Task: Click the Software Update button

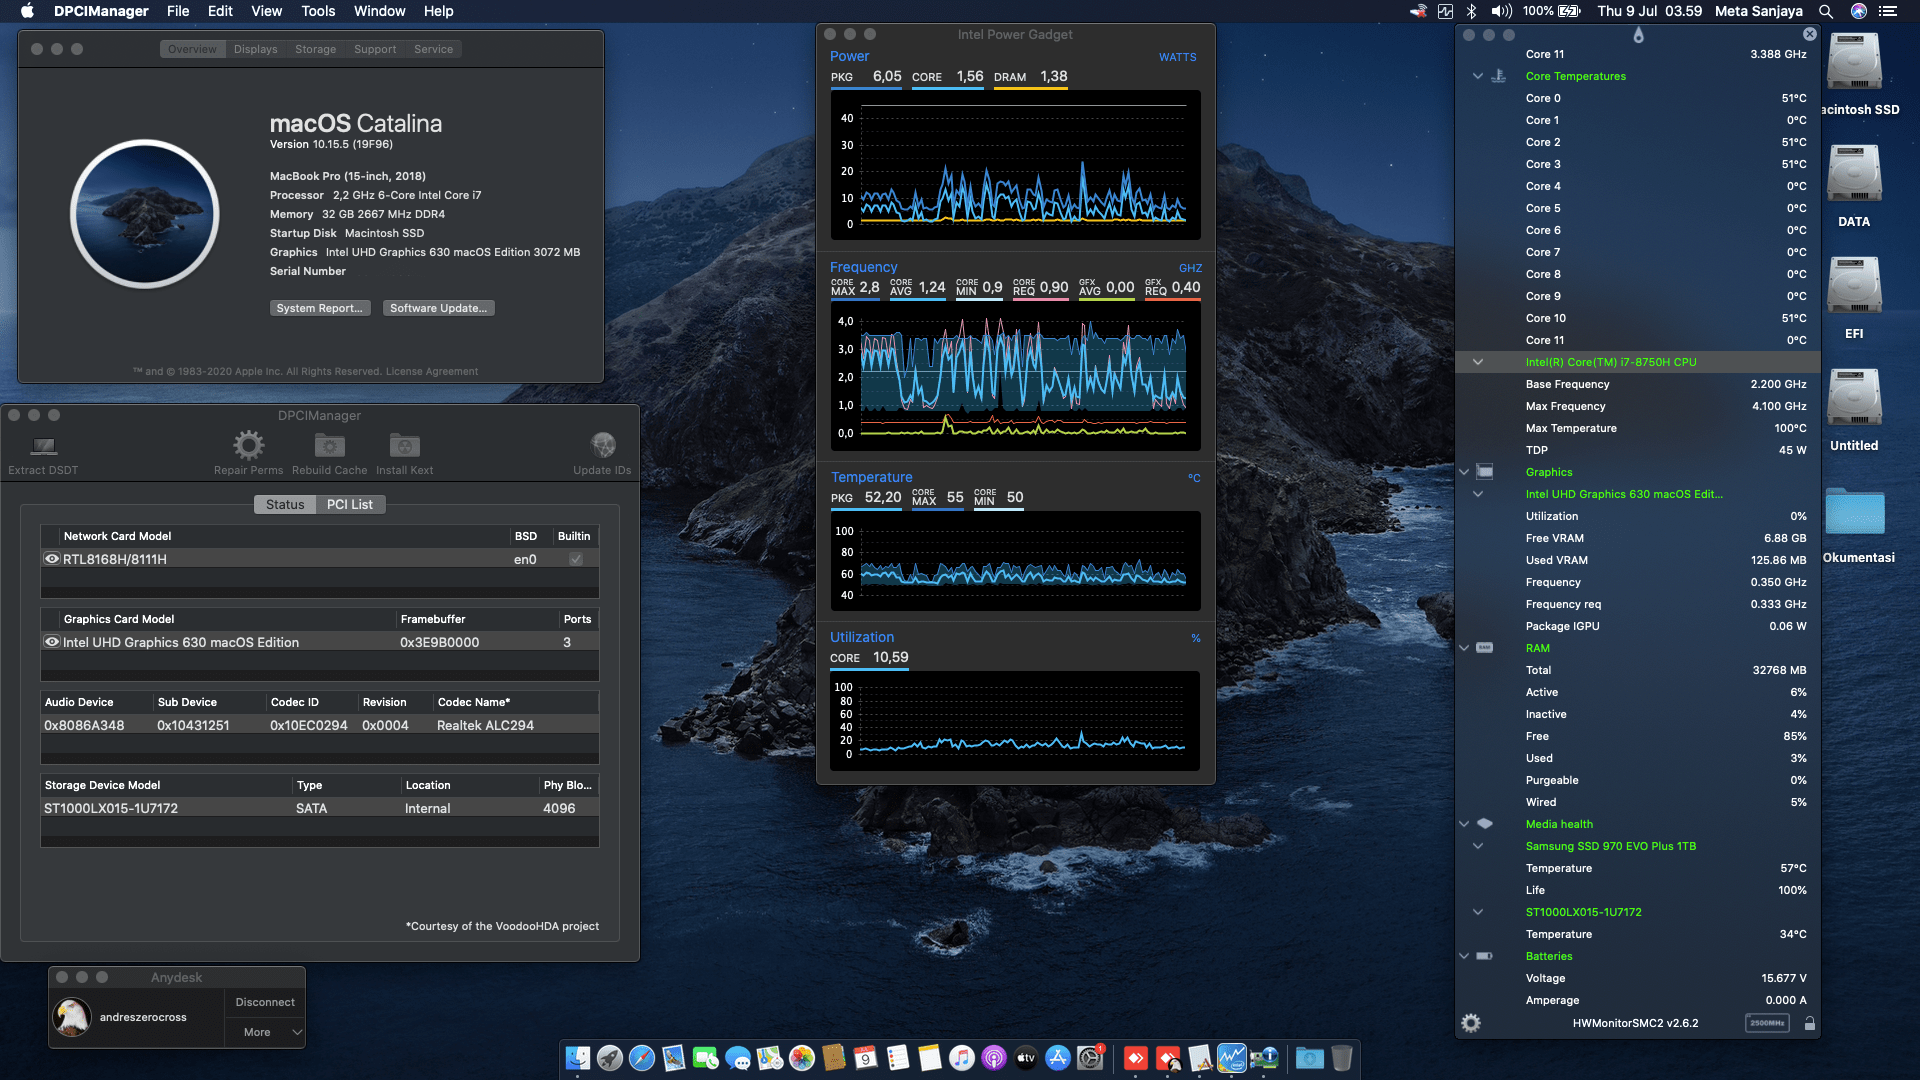Action: 438,308
